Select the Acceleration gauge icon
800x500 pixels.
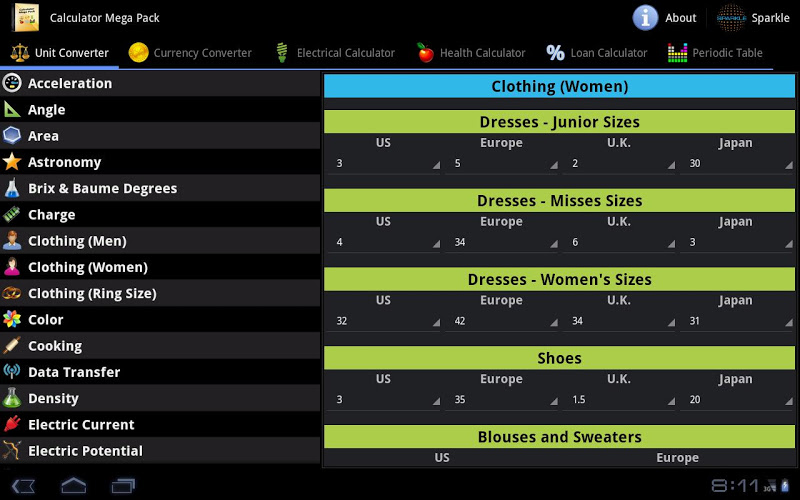point(12,83)
